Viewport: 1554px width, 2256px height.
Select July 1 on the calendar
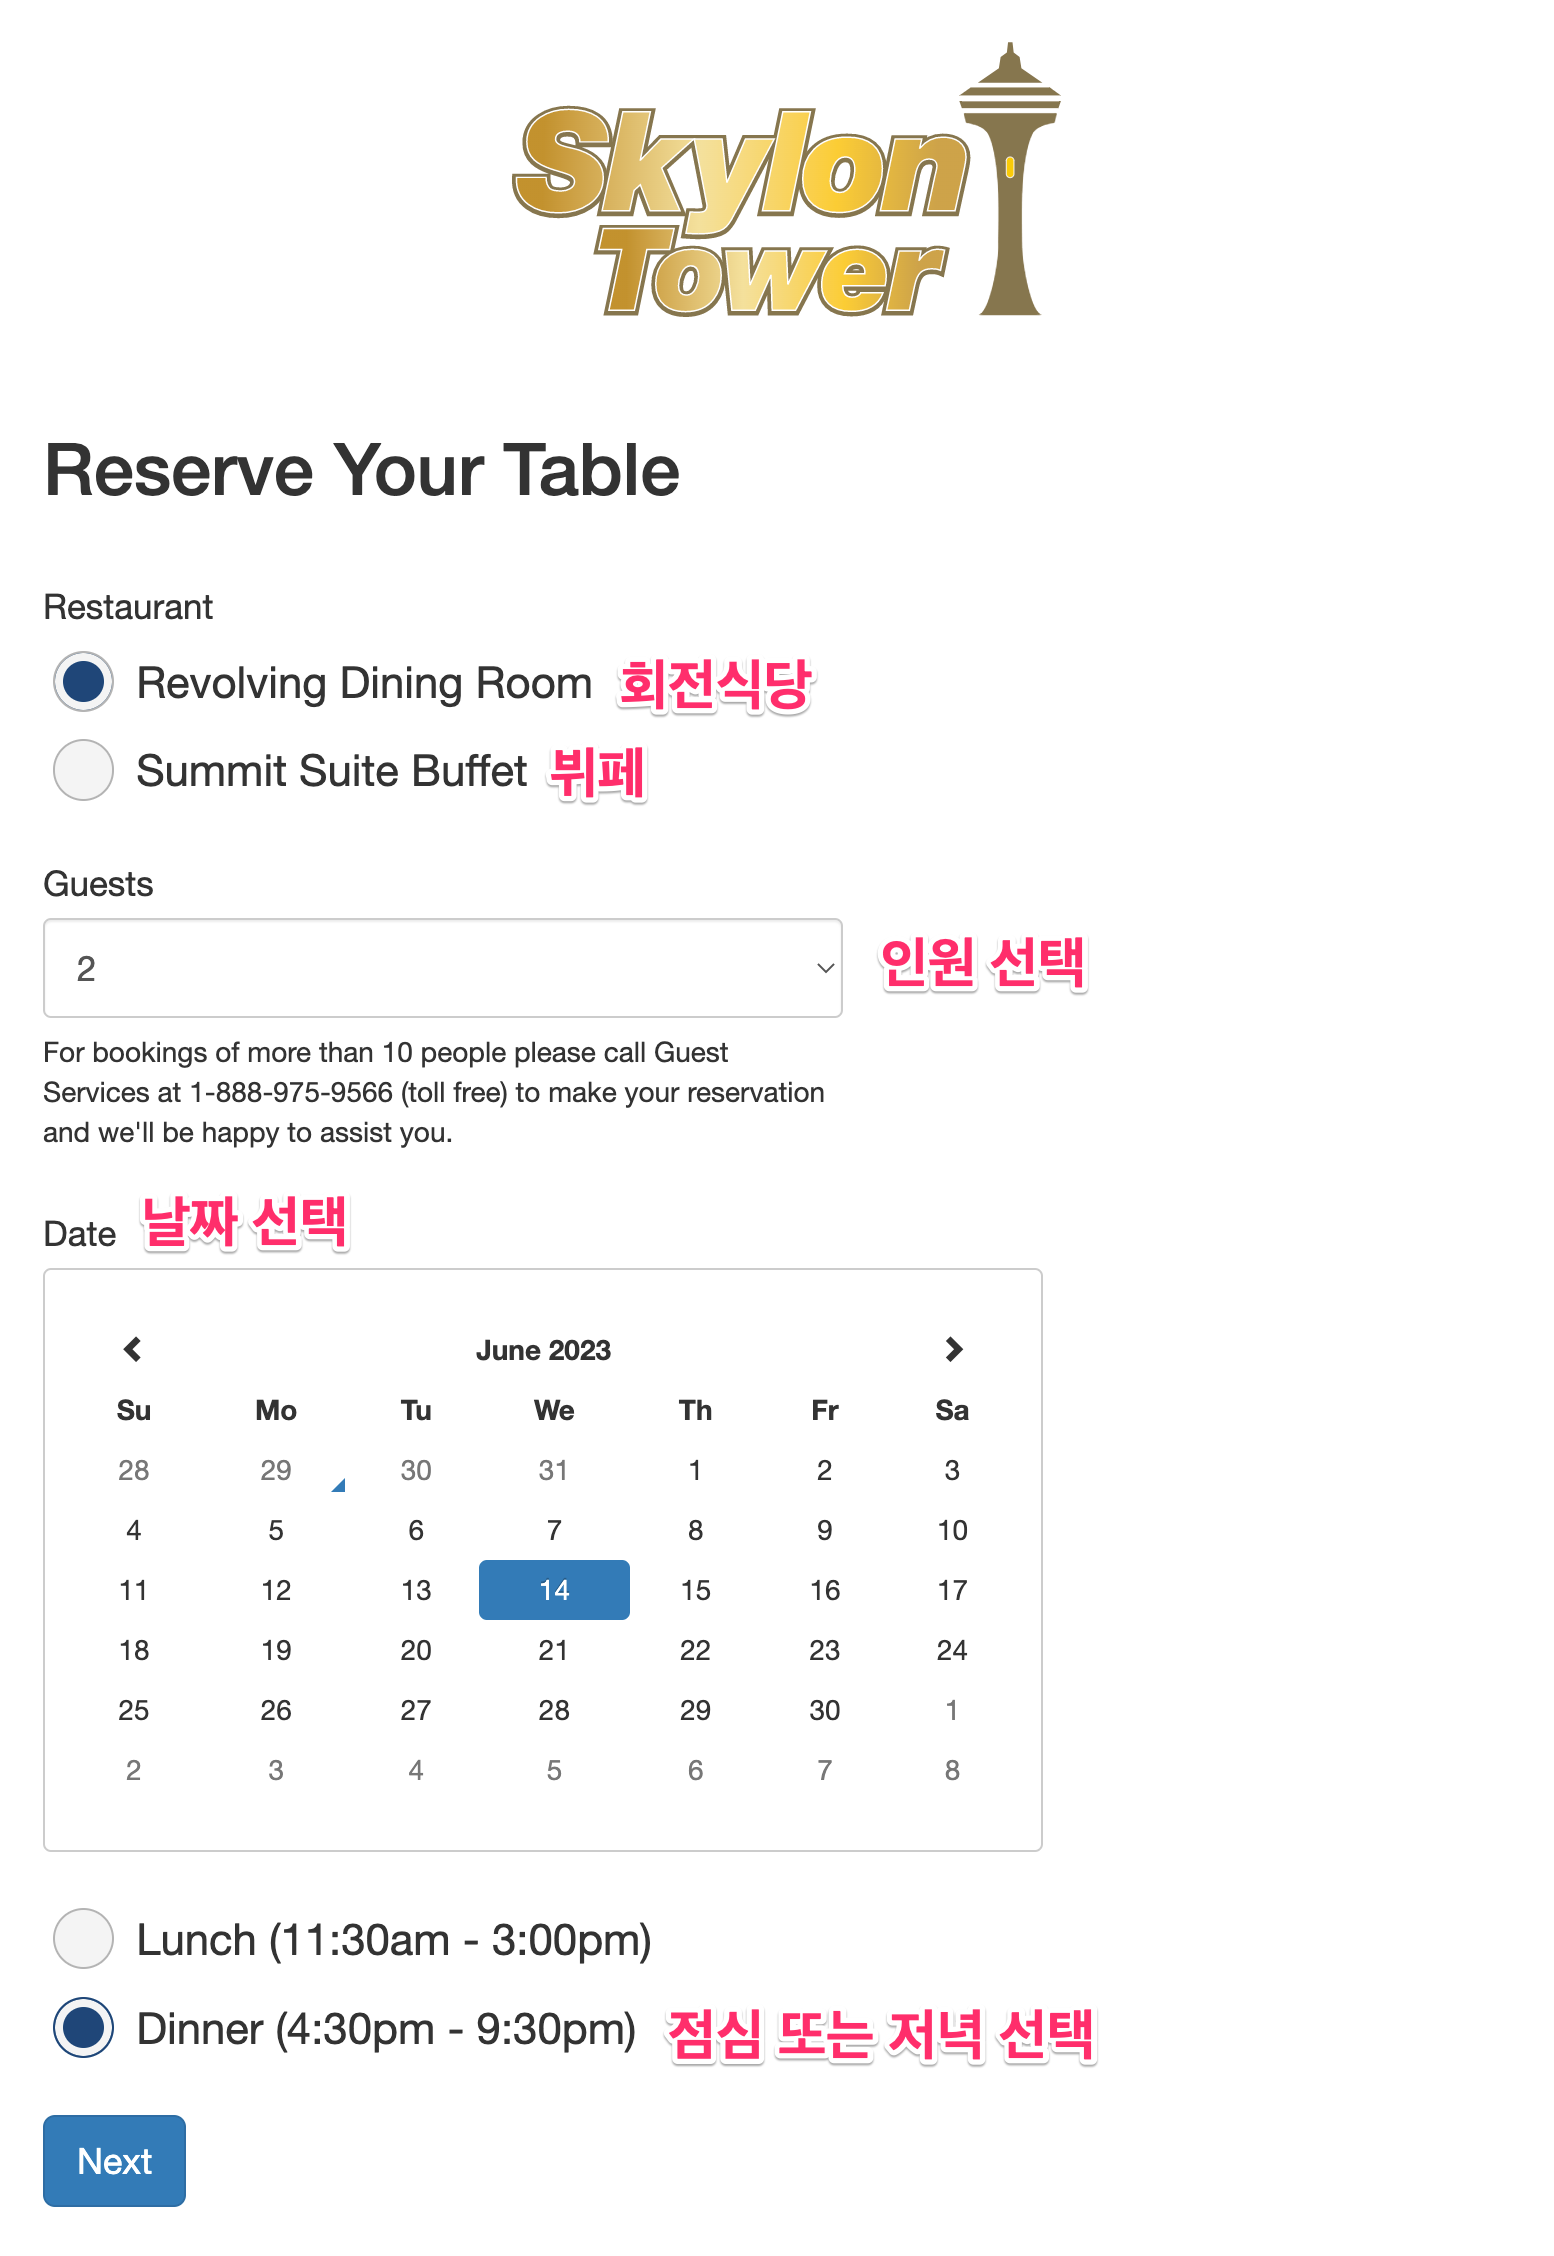tap(953, 1710)
